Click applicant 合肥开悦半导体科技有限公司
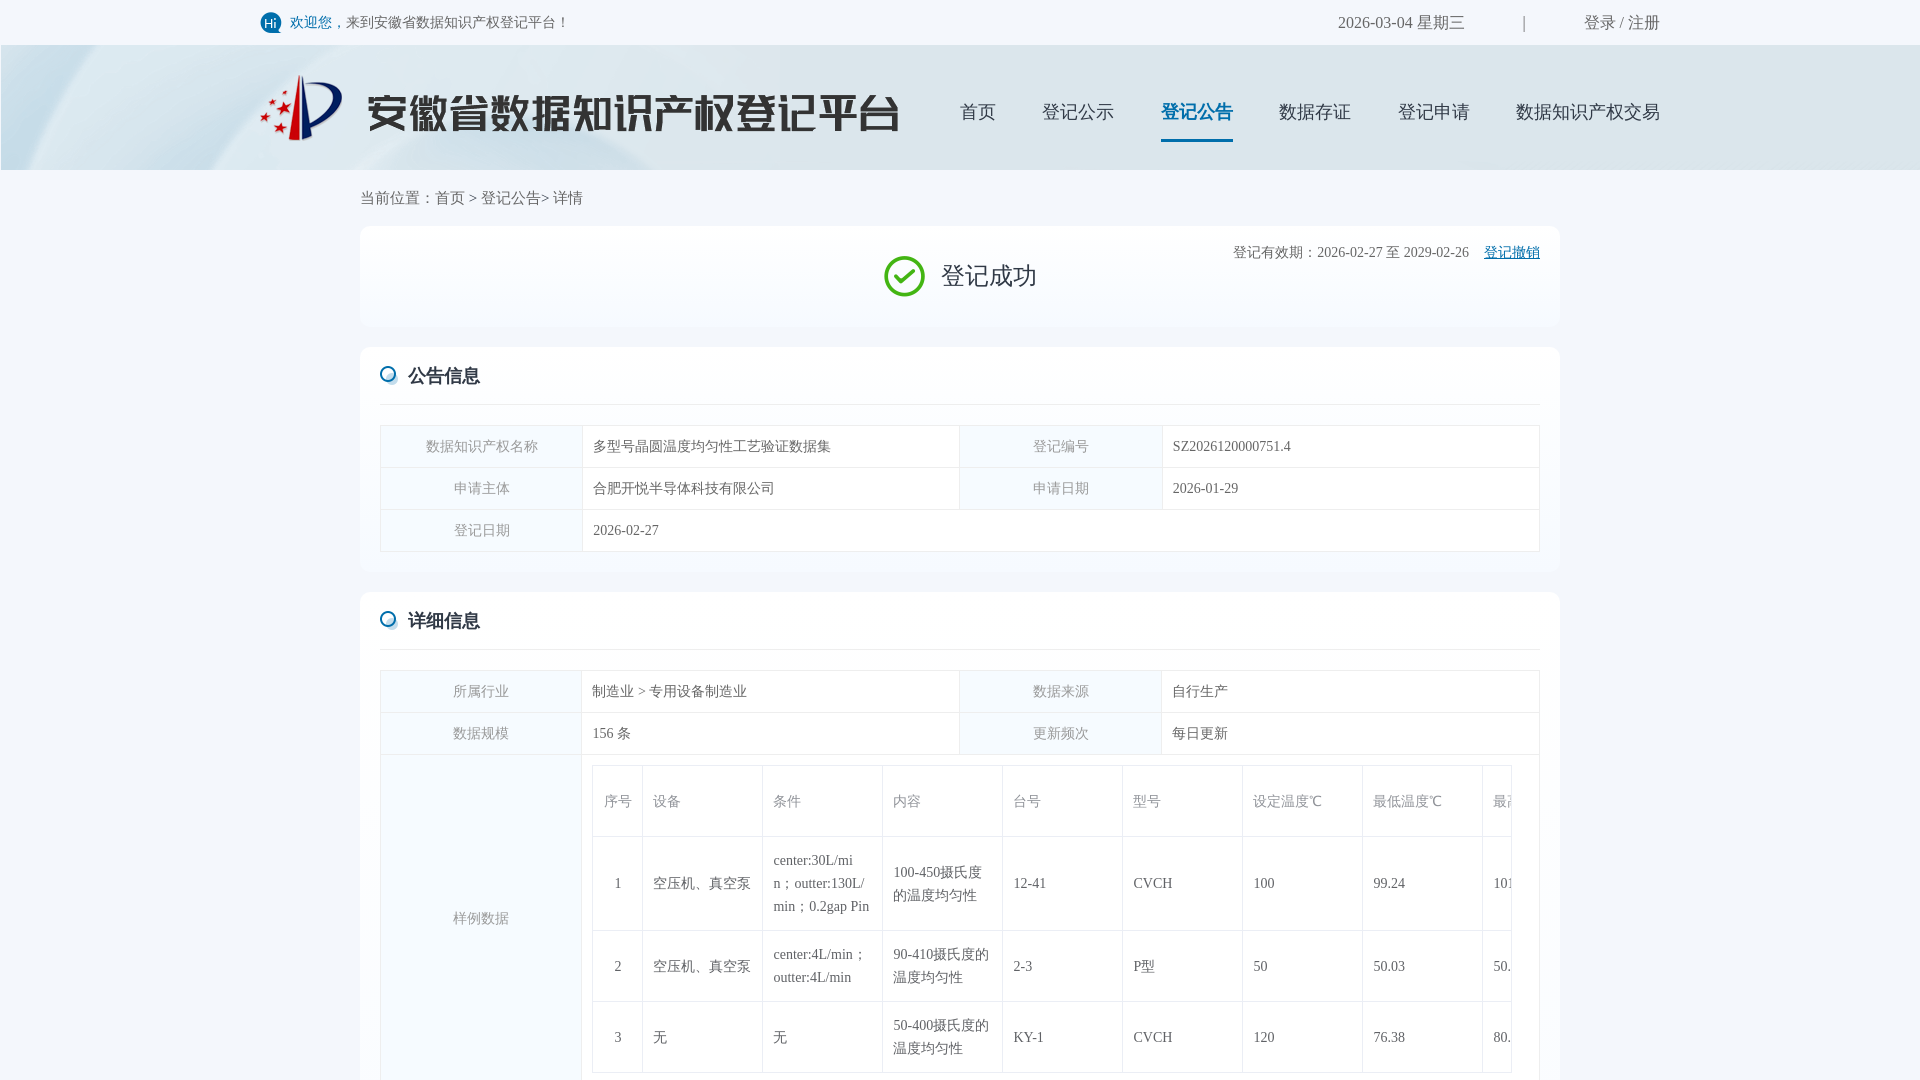 pos(683,489)
